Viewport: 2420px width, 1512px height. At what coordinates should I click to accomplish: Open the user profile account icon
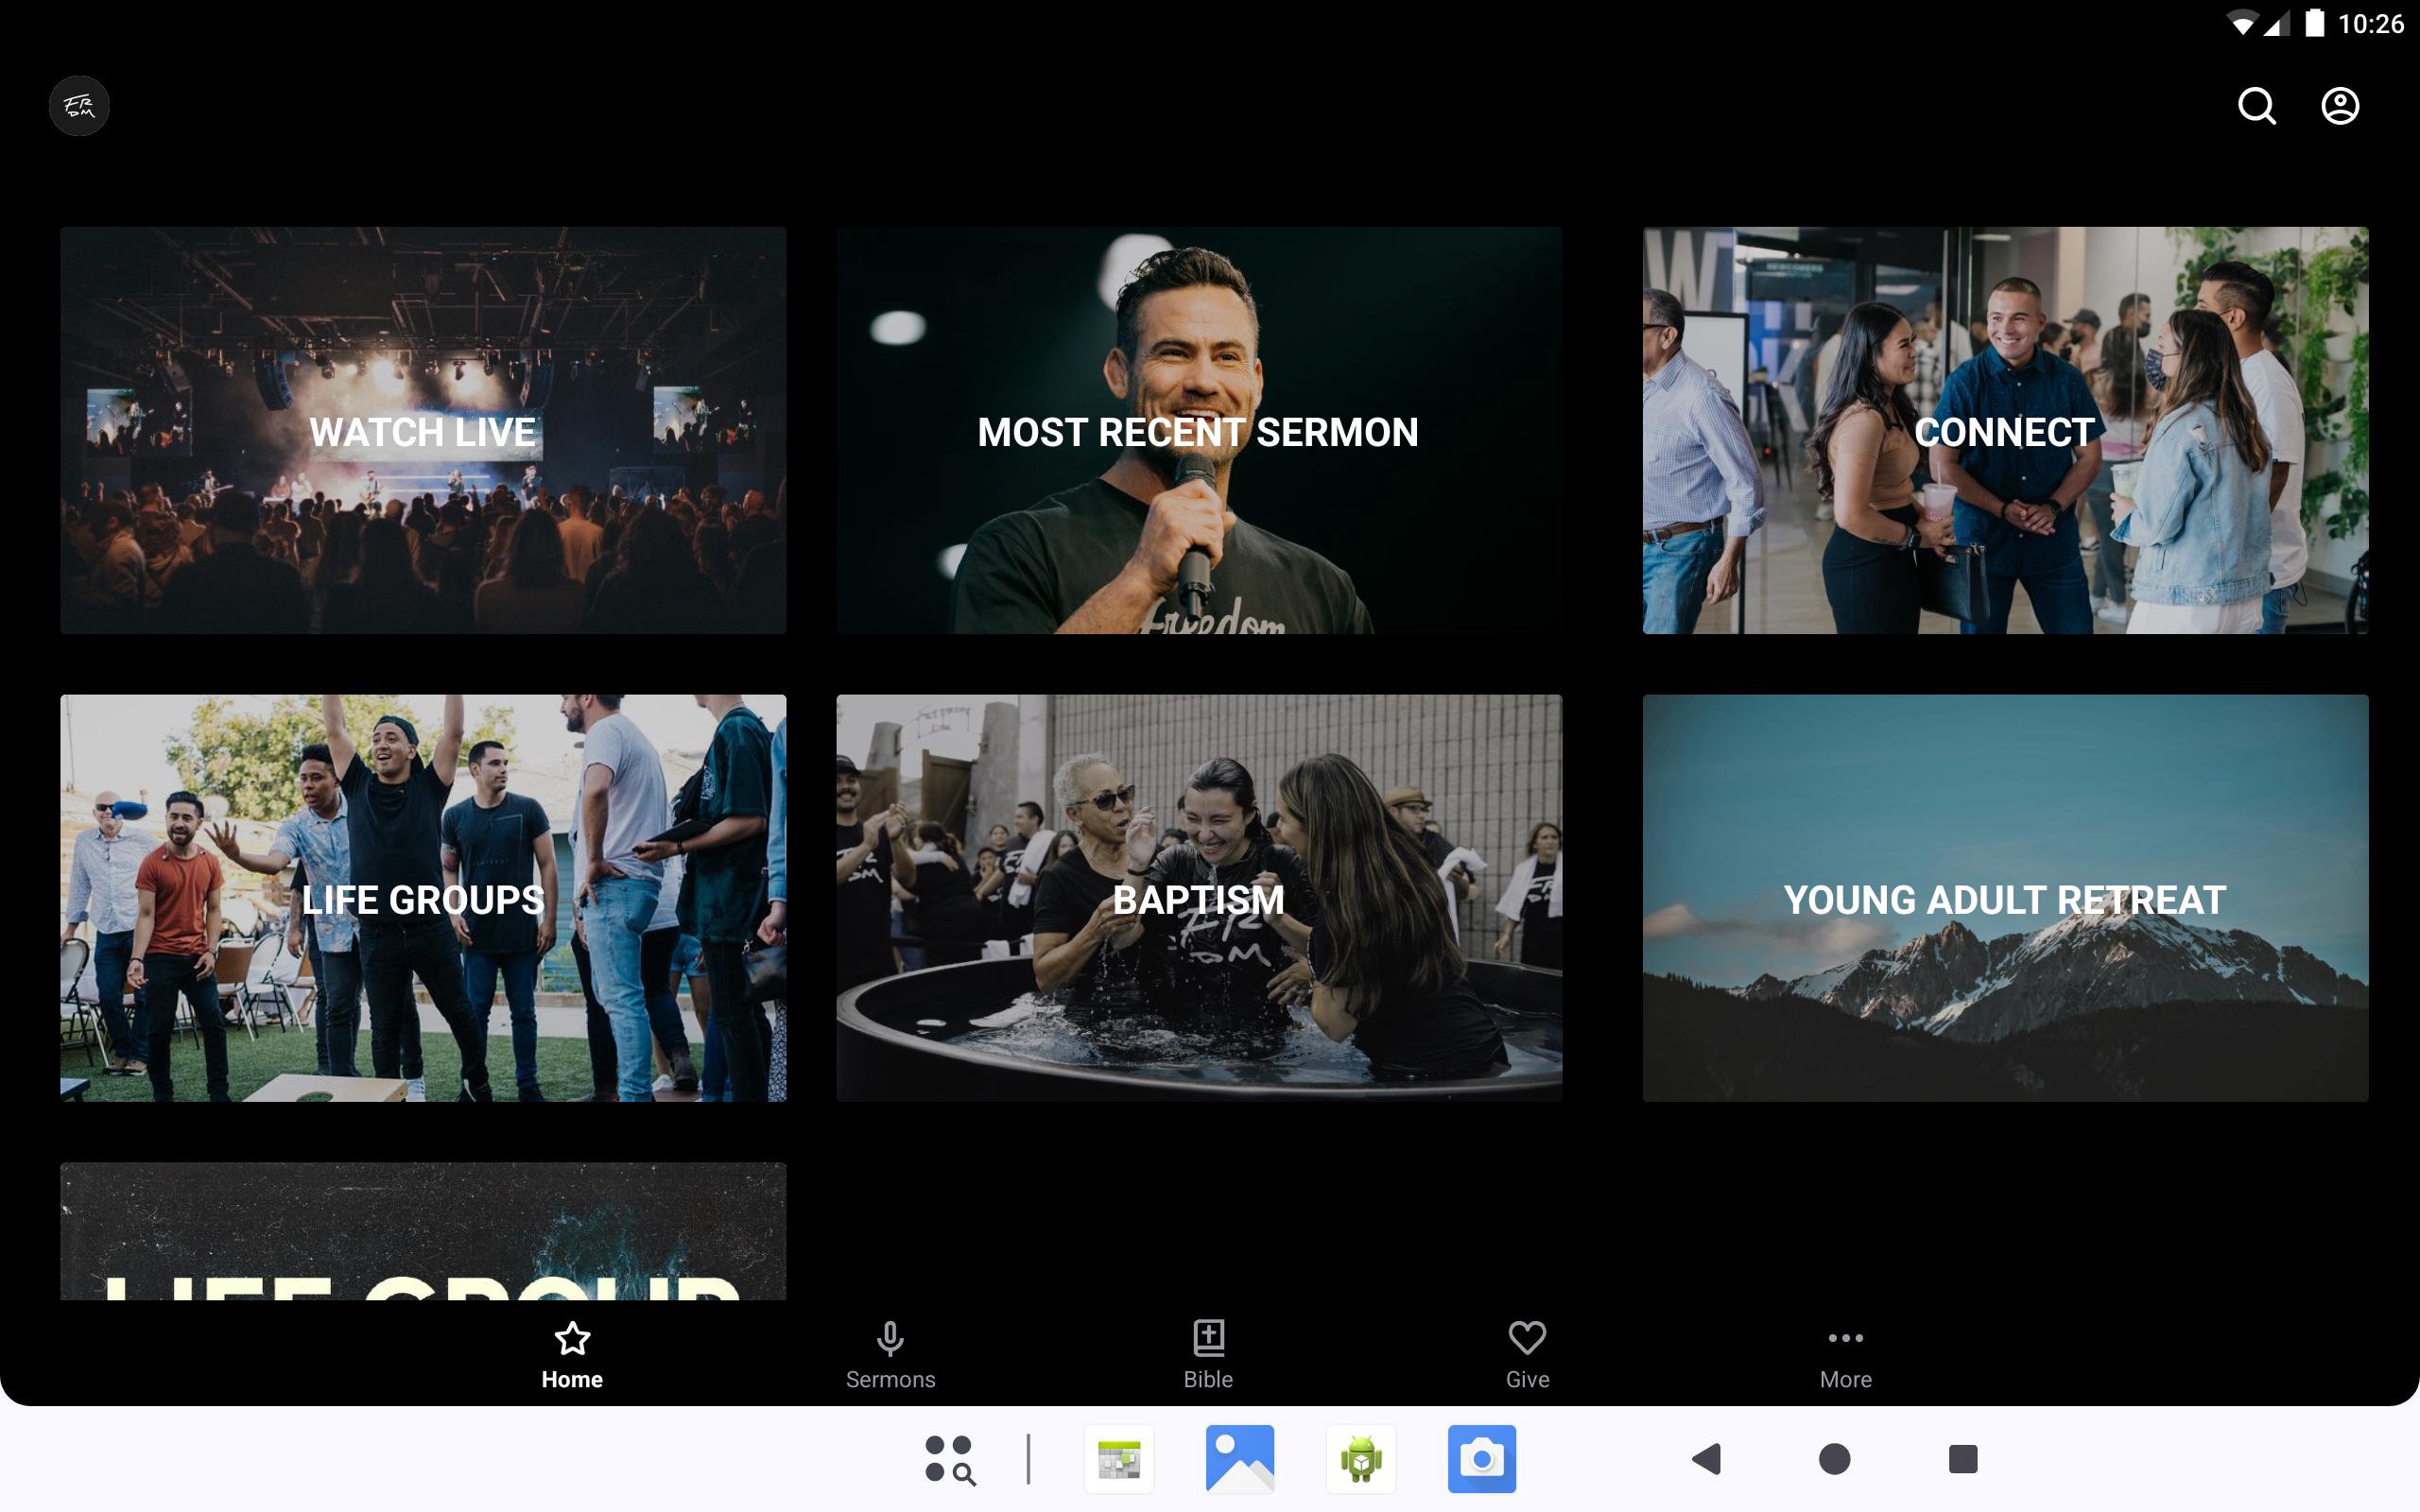[x=2339, y=106]
